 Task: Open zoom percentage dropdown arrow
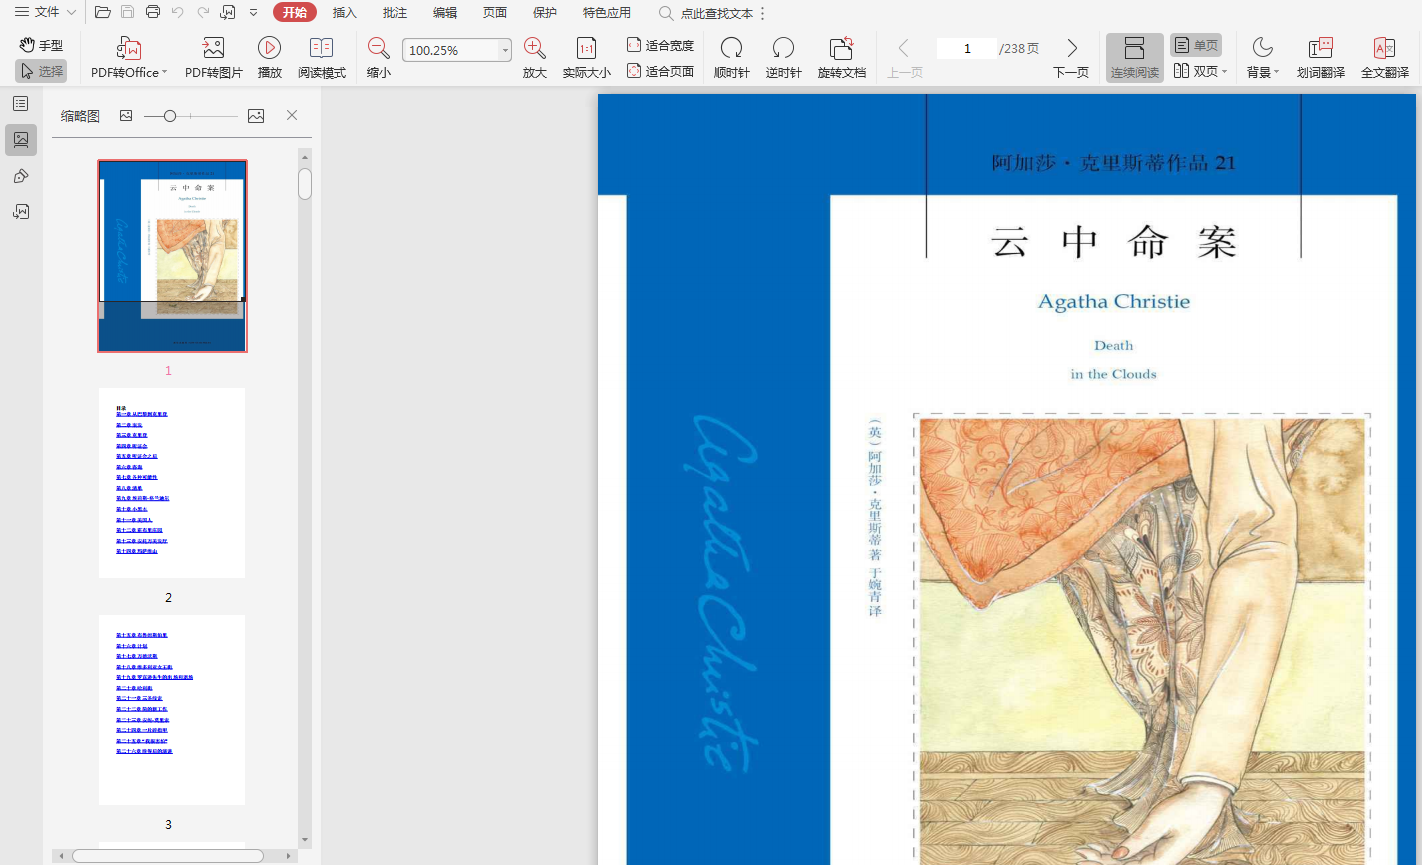(505, 50)
